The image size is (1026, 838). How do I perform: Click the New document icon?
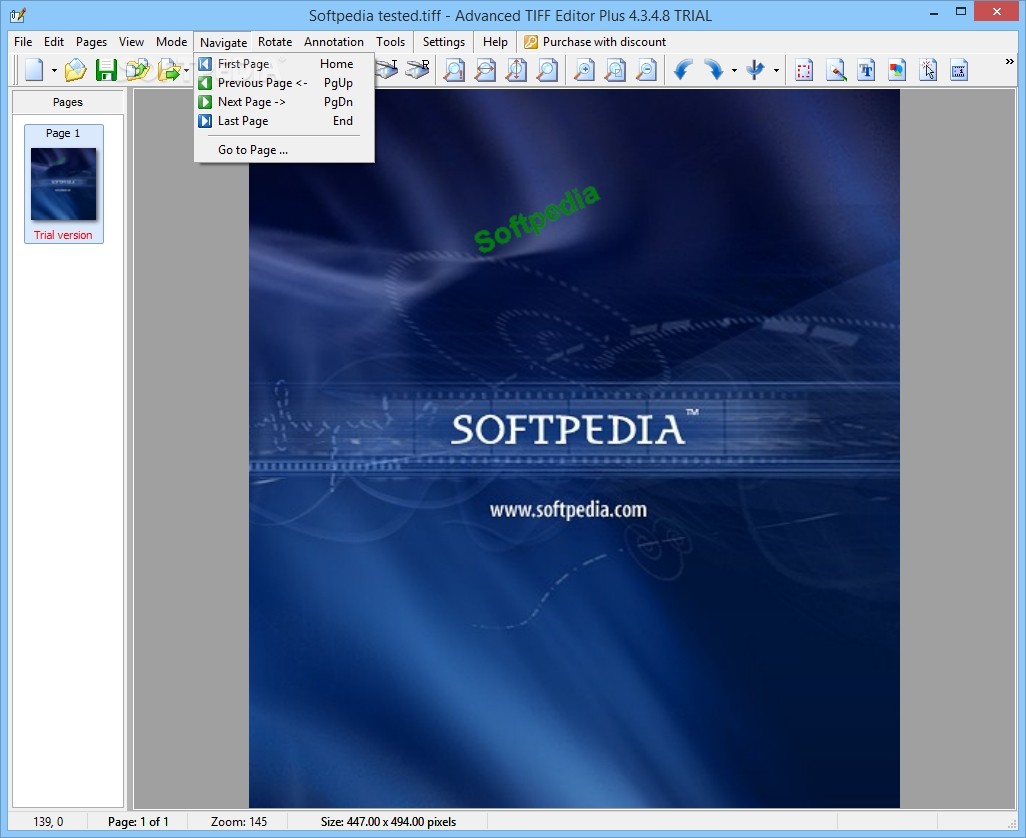34,69
